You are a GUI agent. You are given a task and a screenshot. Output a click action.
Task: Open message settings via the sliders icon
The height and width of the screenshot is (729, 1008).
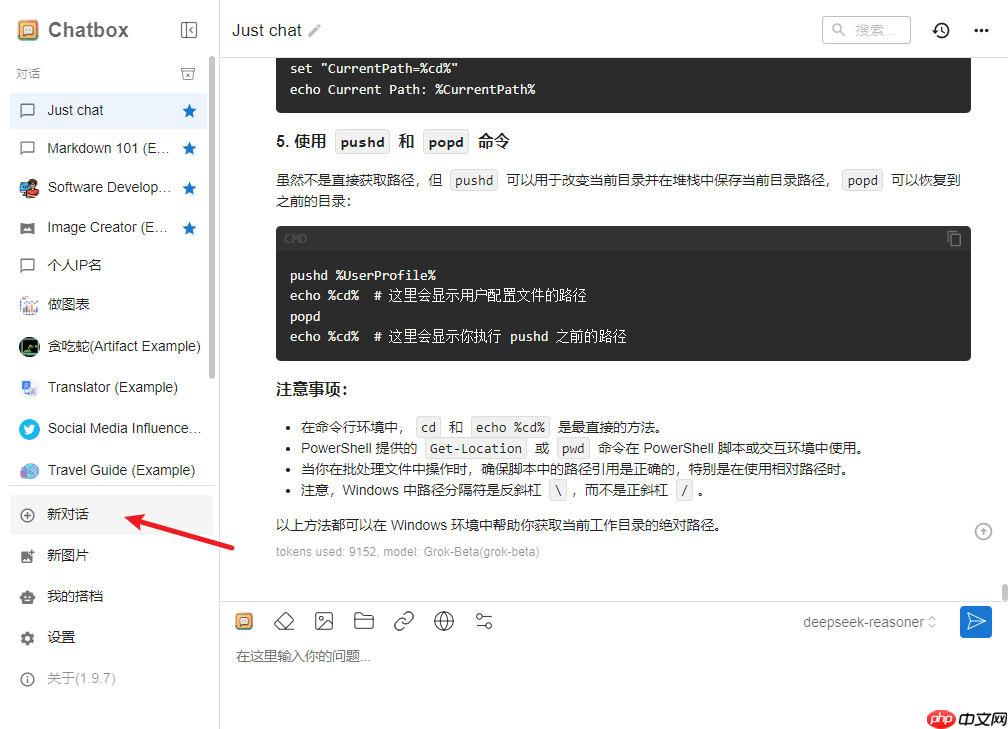coord(484,621)
